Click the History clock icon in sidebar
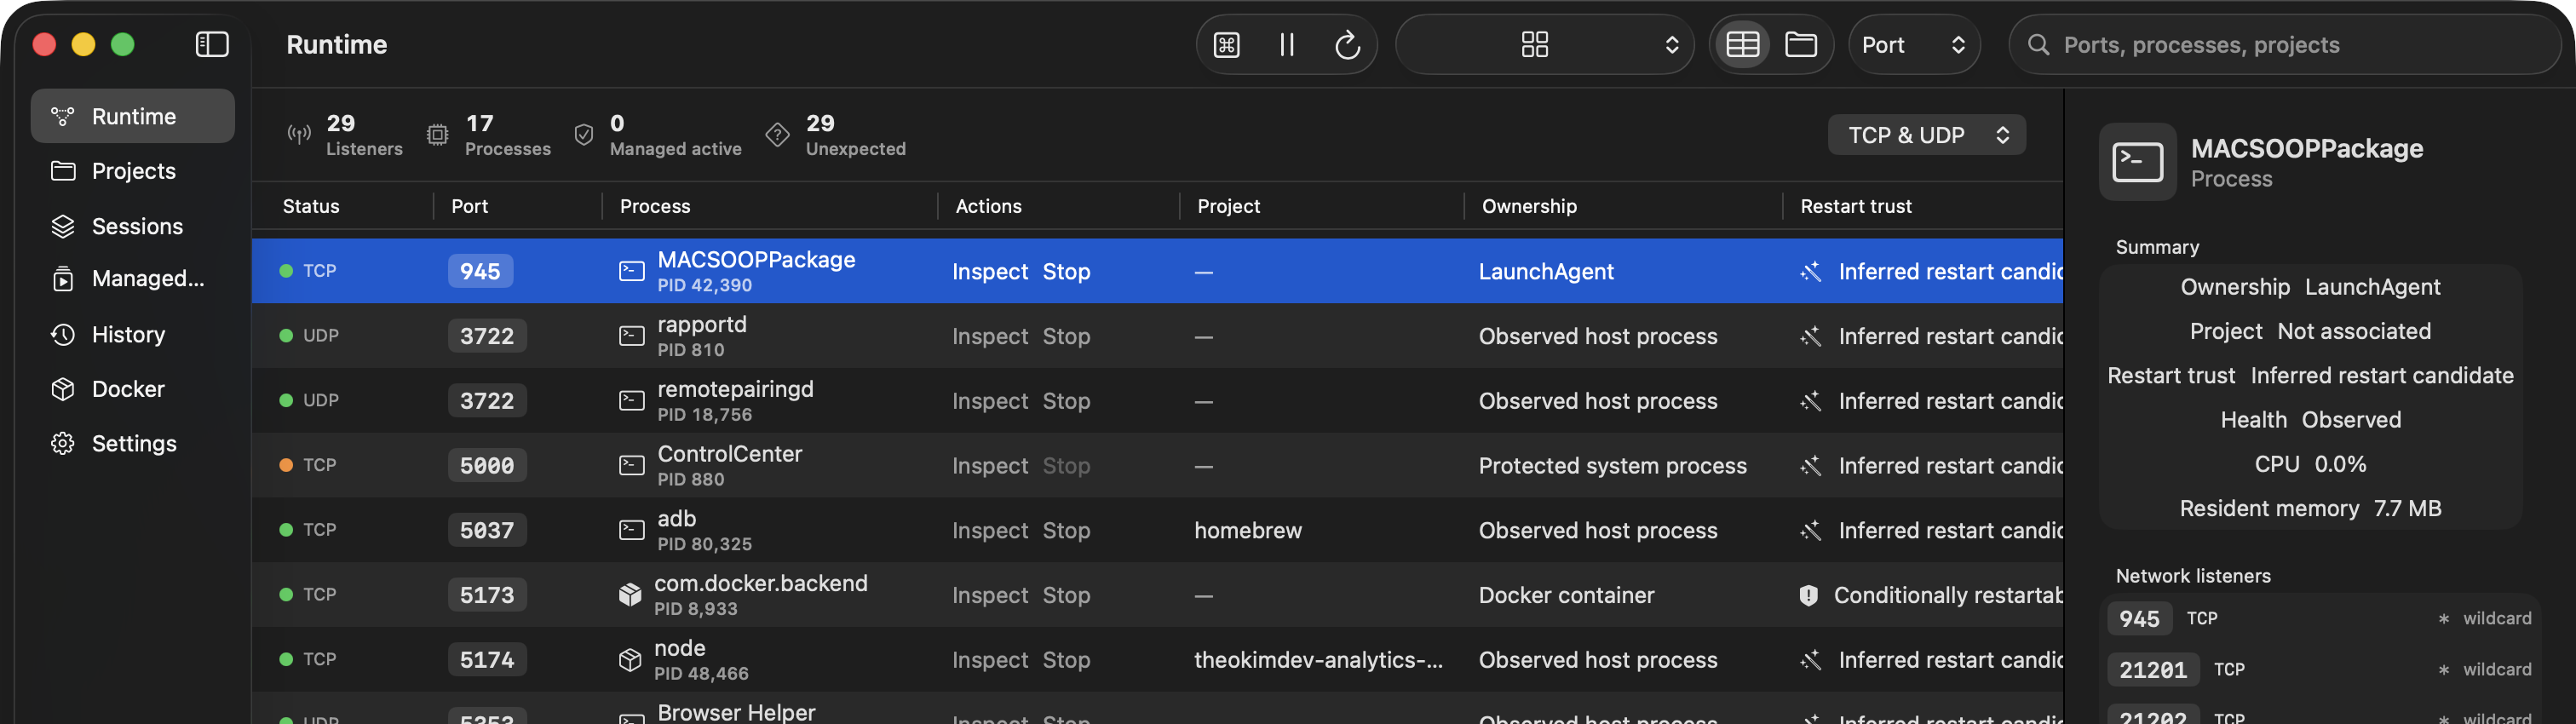This screenshot has height=724, width=2576. 63,334
